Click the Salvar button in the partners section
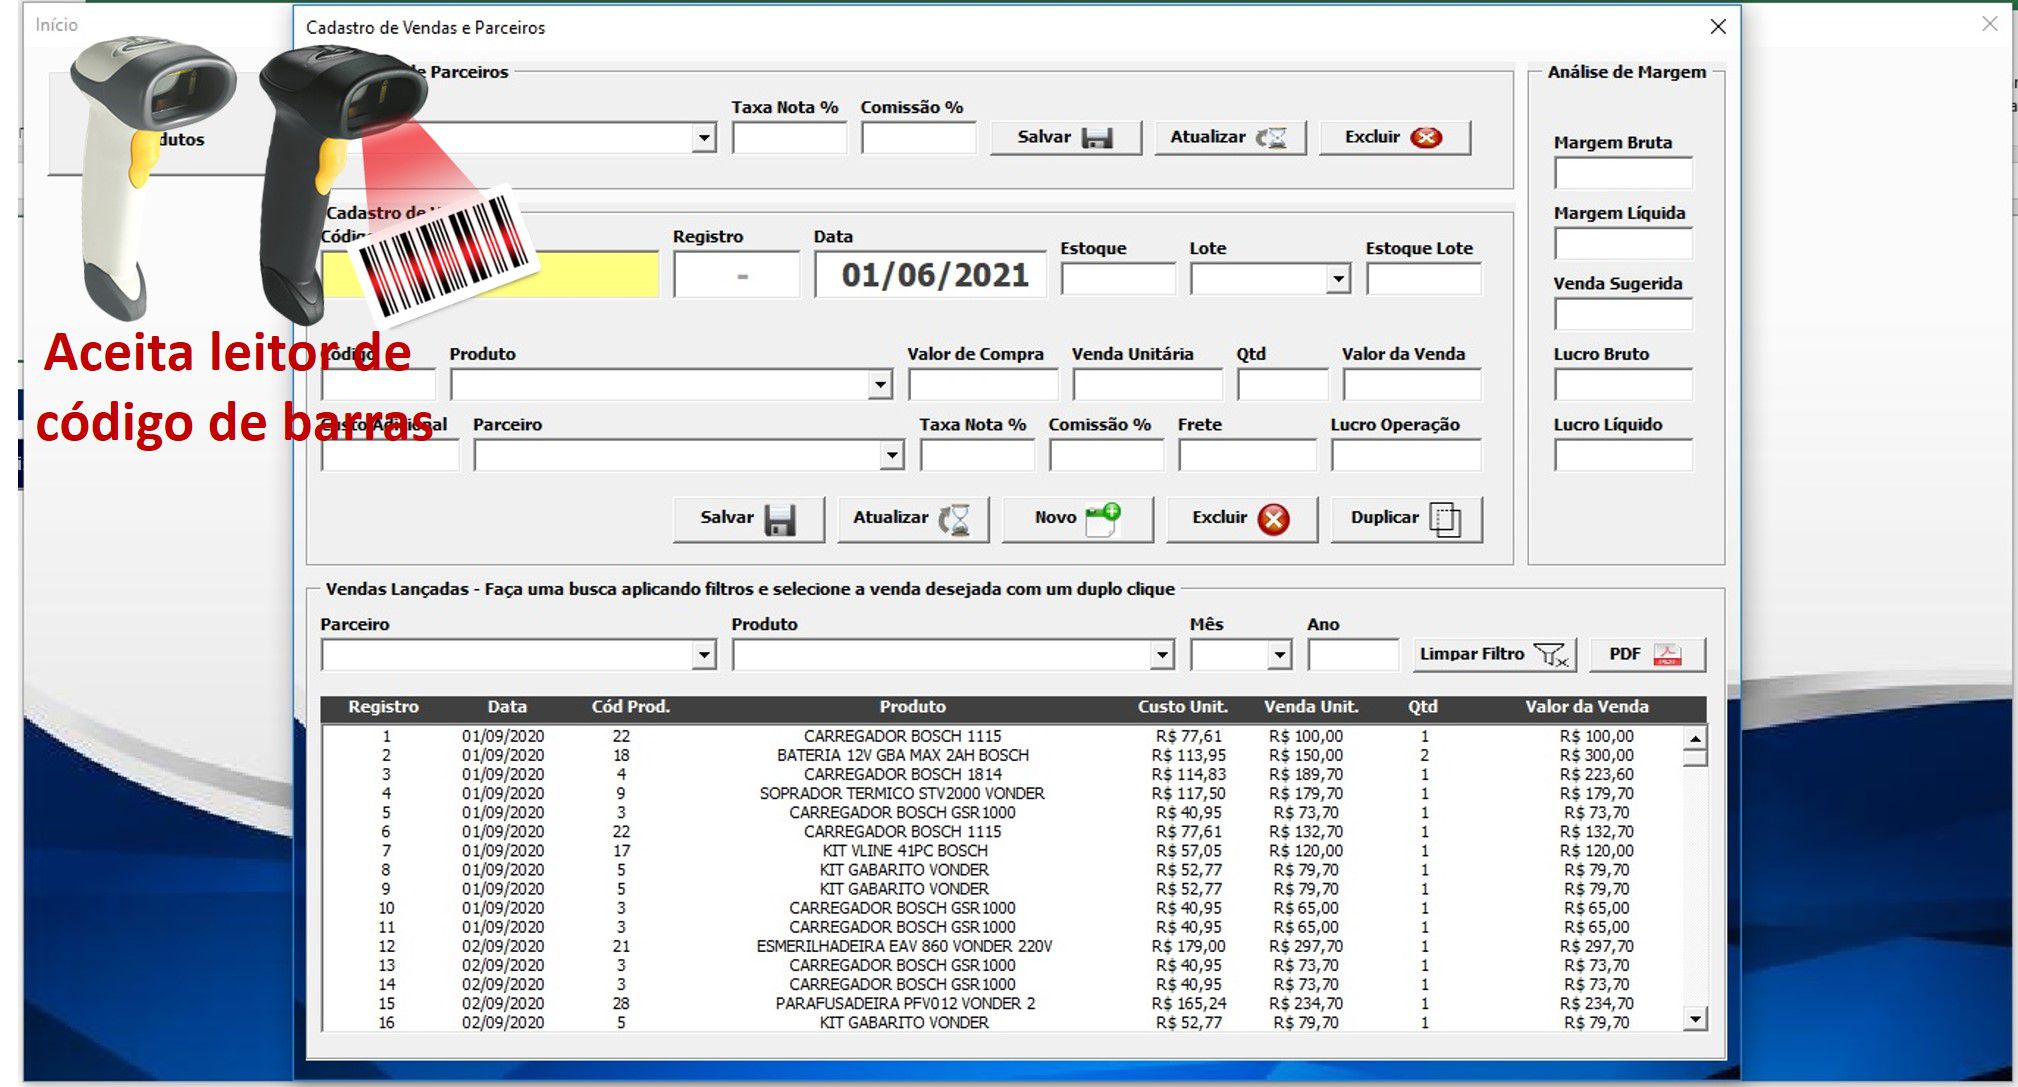Image resolution: width=2018 pixels, height=1087 pixels. [1065, 137]
